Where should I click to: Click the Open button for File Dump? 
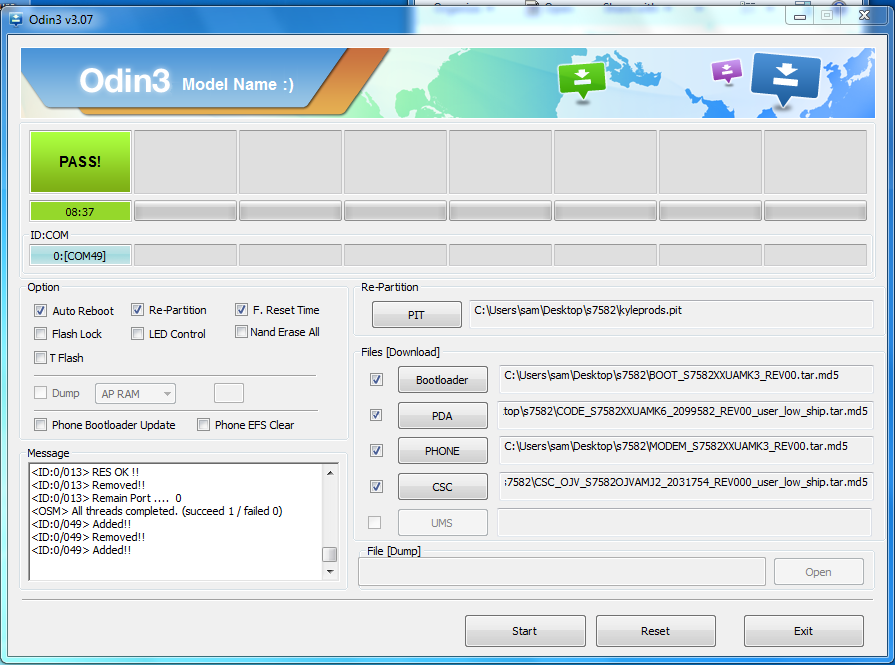[819, 572]
